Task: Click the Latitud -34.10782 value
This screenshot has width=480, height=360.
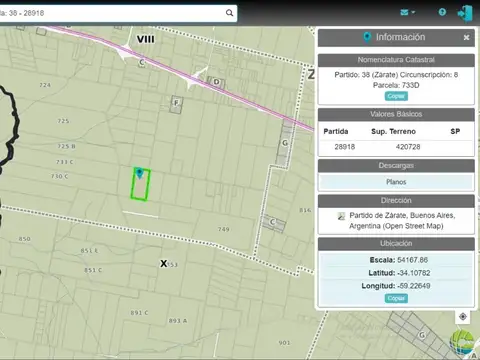Action: coord(414,273)
